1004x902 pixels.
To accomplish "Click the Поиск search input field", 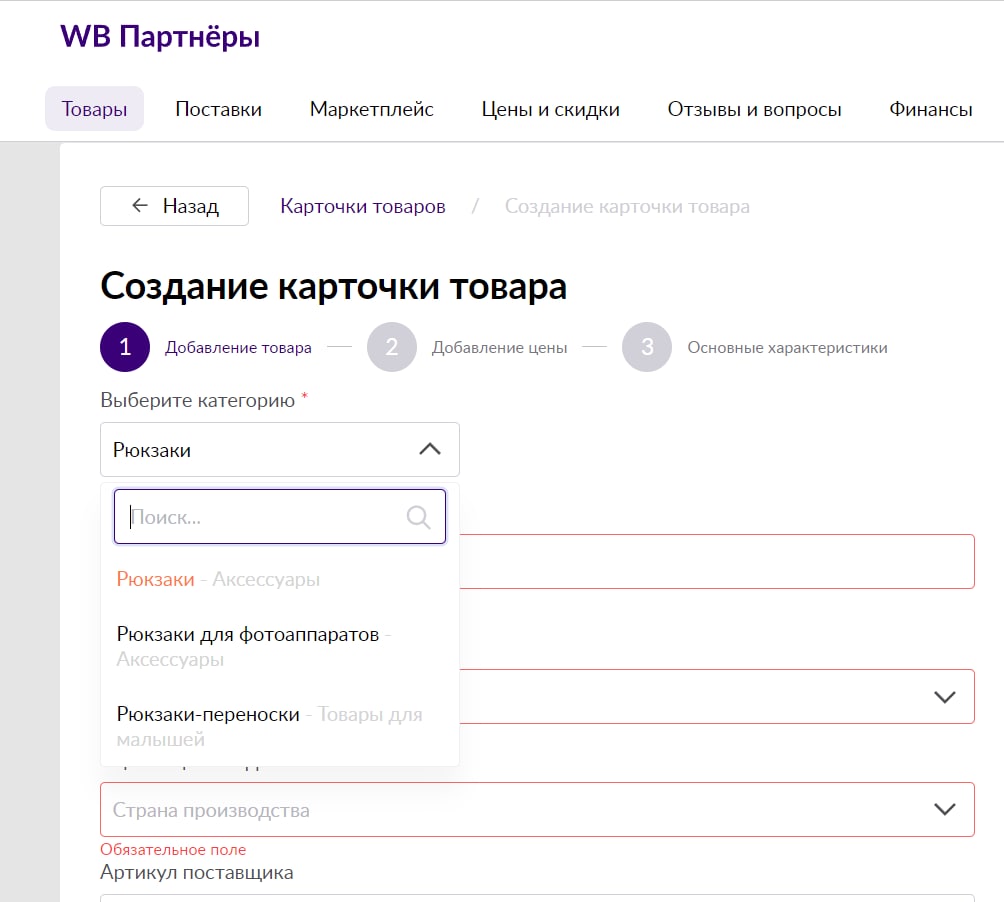I will (x=265, y=517).
